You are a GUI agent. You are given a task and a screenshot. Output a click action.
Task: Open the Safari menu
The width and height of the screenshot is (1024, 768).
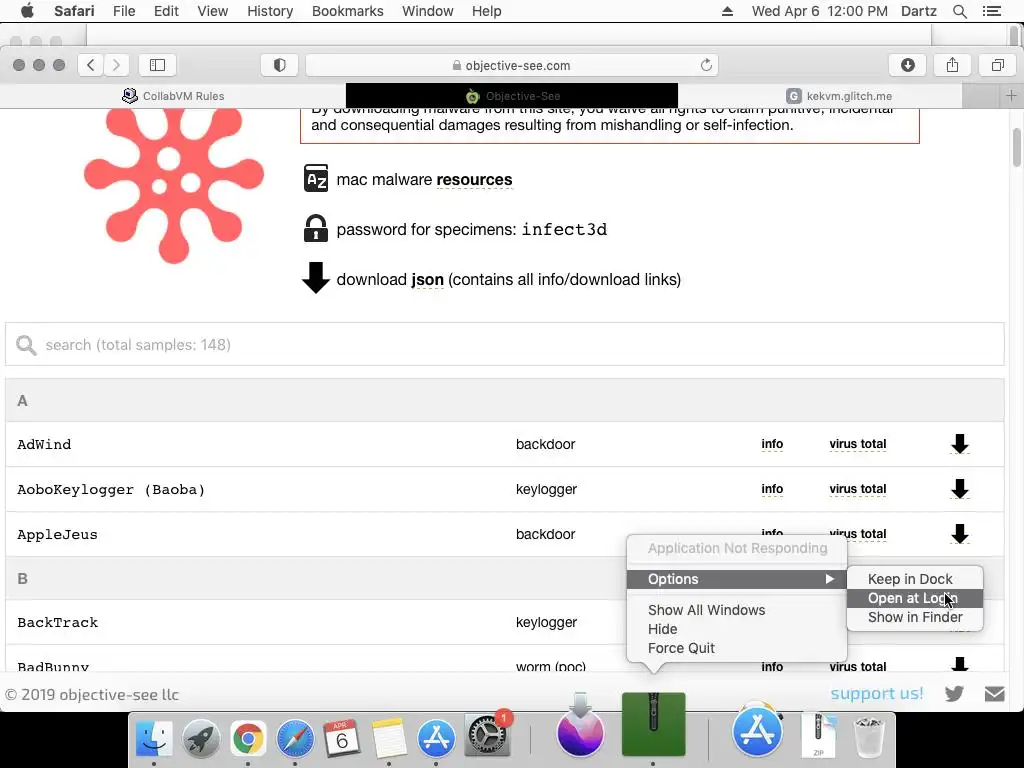tap(74, 11)
